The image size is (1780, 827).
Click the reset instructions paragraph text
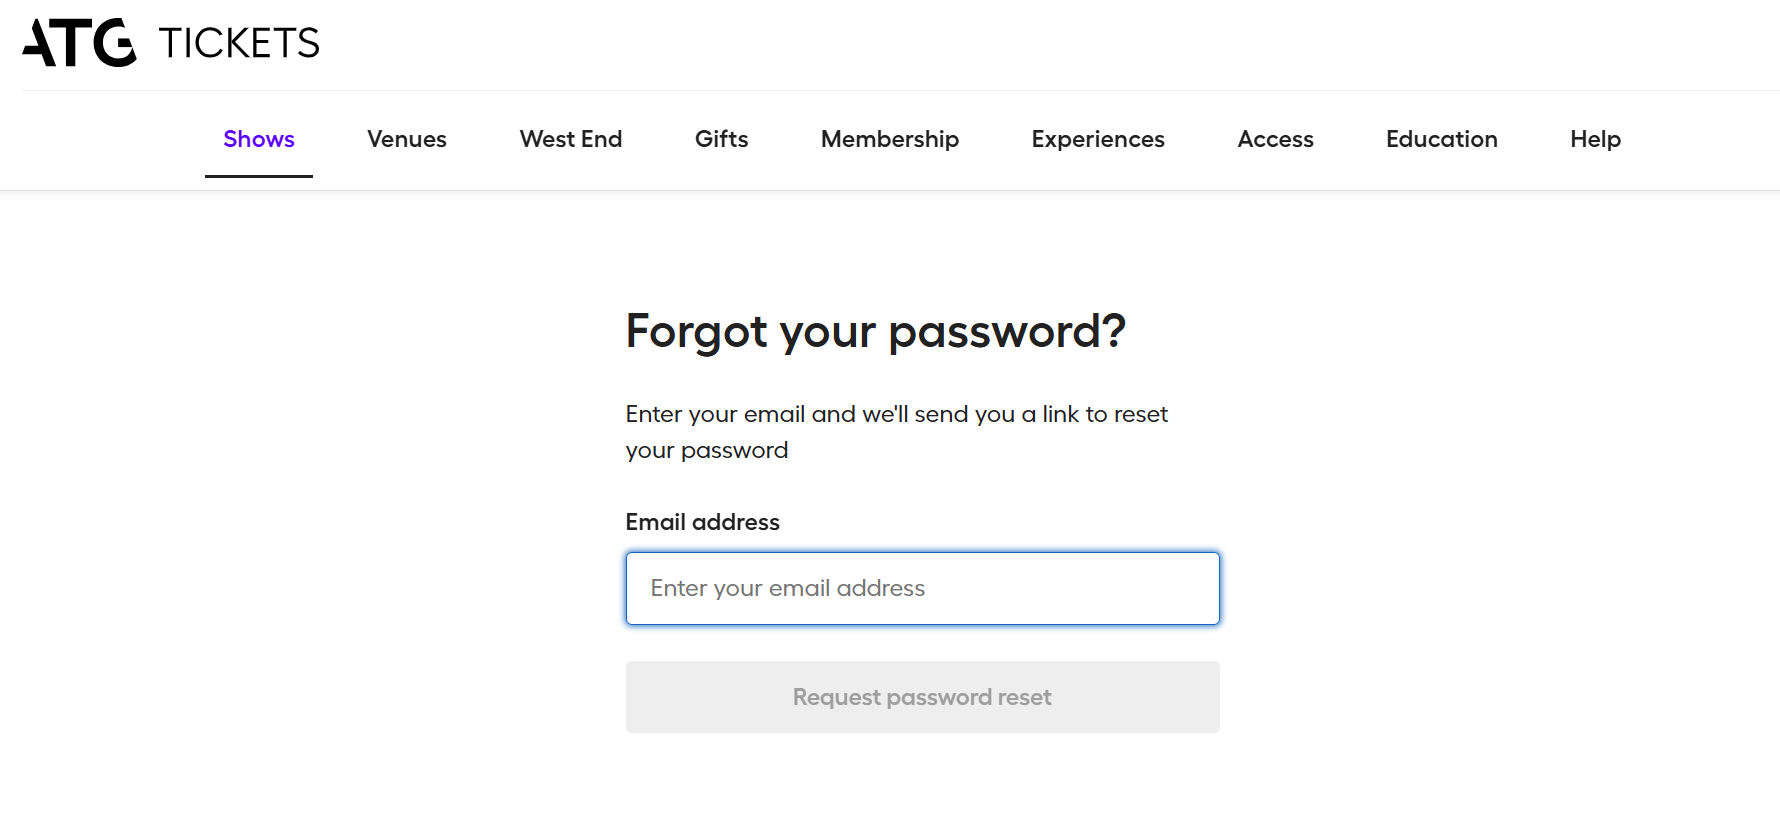click(x=896, y=414)
